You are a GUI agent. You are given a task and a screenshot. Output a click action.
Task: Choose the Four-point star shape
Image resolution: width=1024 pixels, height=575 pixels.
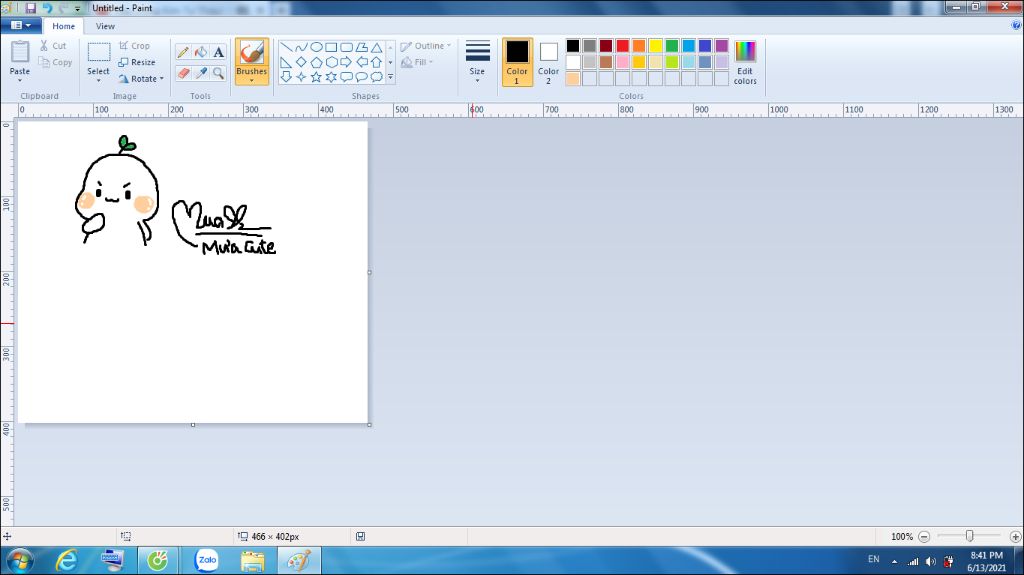301,77
